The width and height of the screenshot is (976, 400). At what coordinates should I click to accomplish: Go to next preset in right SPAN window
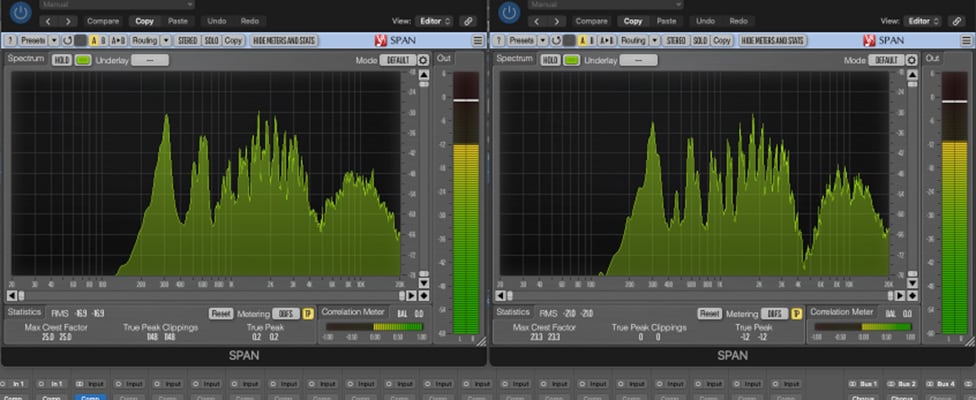[x=557, y=21]
